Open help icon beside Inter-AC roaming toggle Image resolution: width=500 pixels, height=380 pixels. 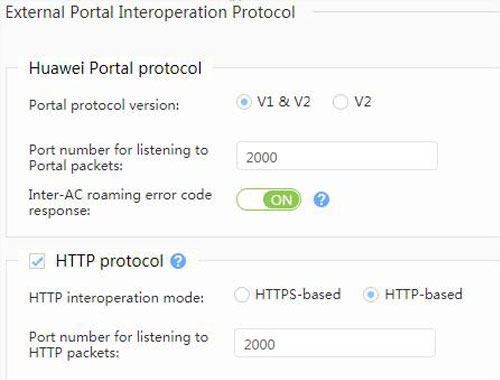click(321, 200)
